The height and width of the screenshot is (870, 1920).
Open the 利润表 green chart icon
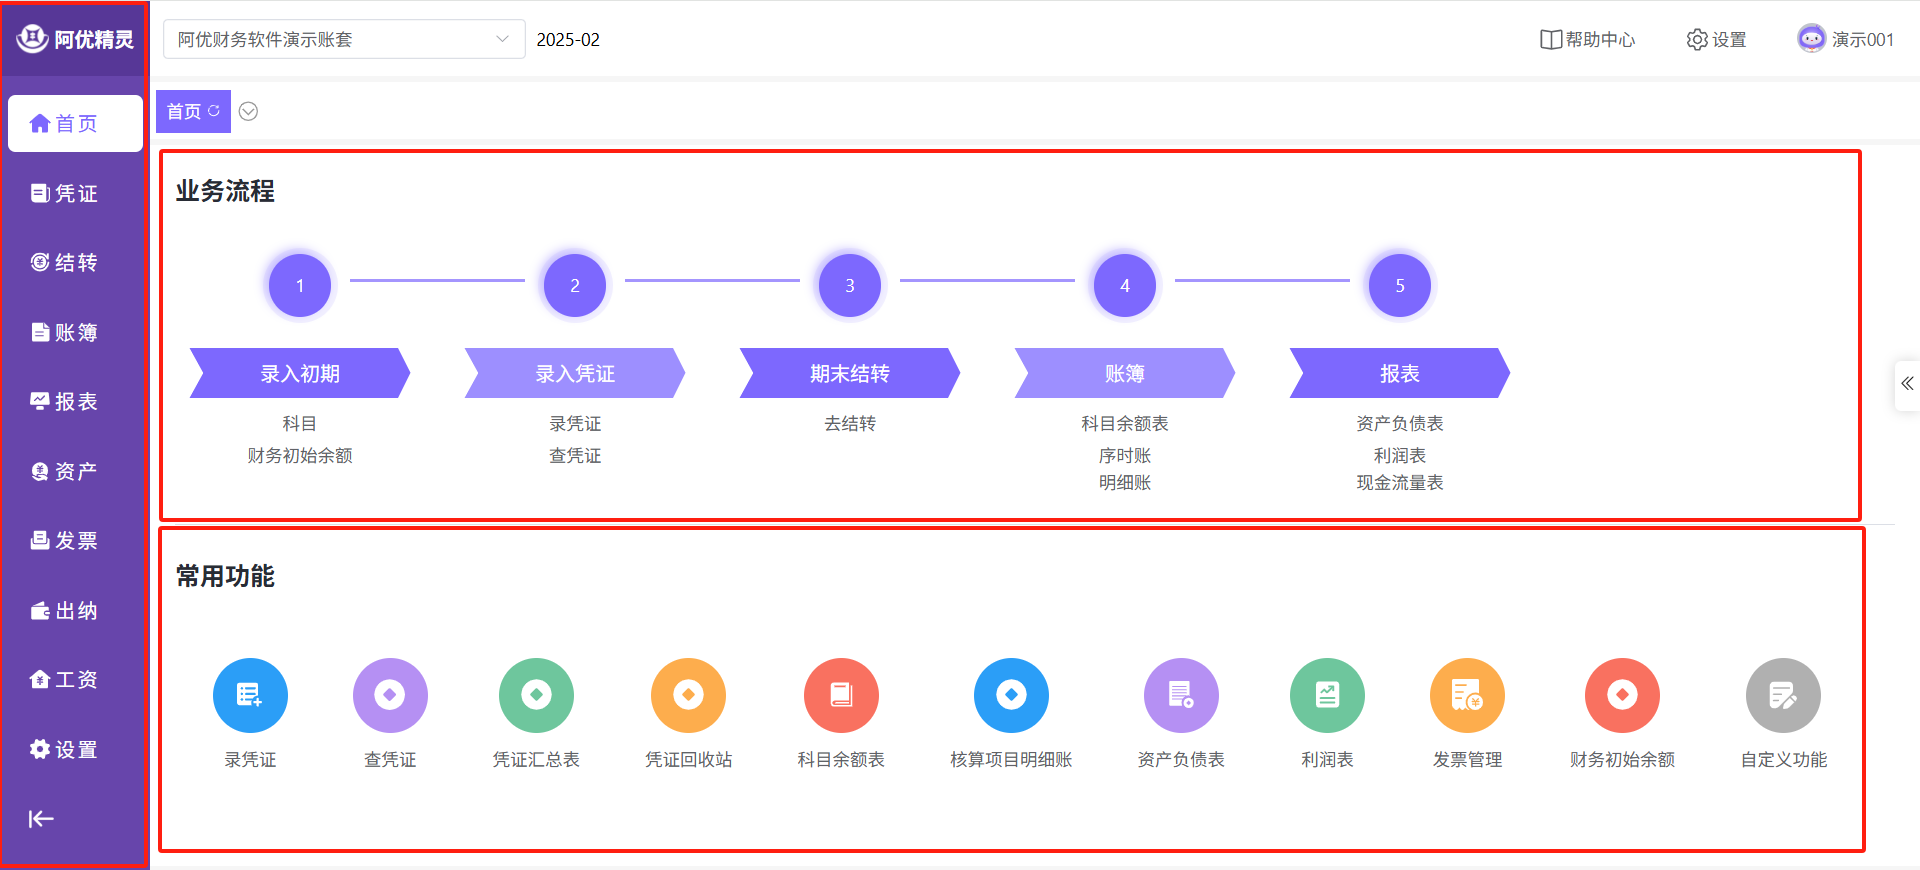[x=1327, y=695]
